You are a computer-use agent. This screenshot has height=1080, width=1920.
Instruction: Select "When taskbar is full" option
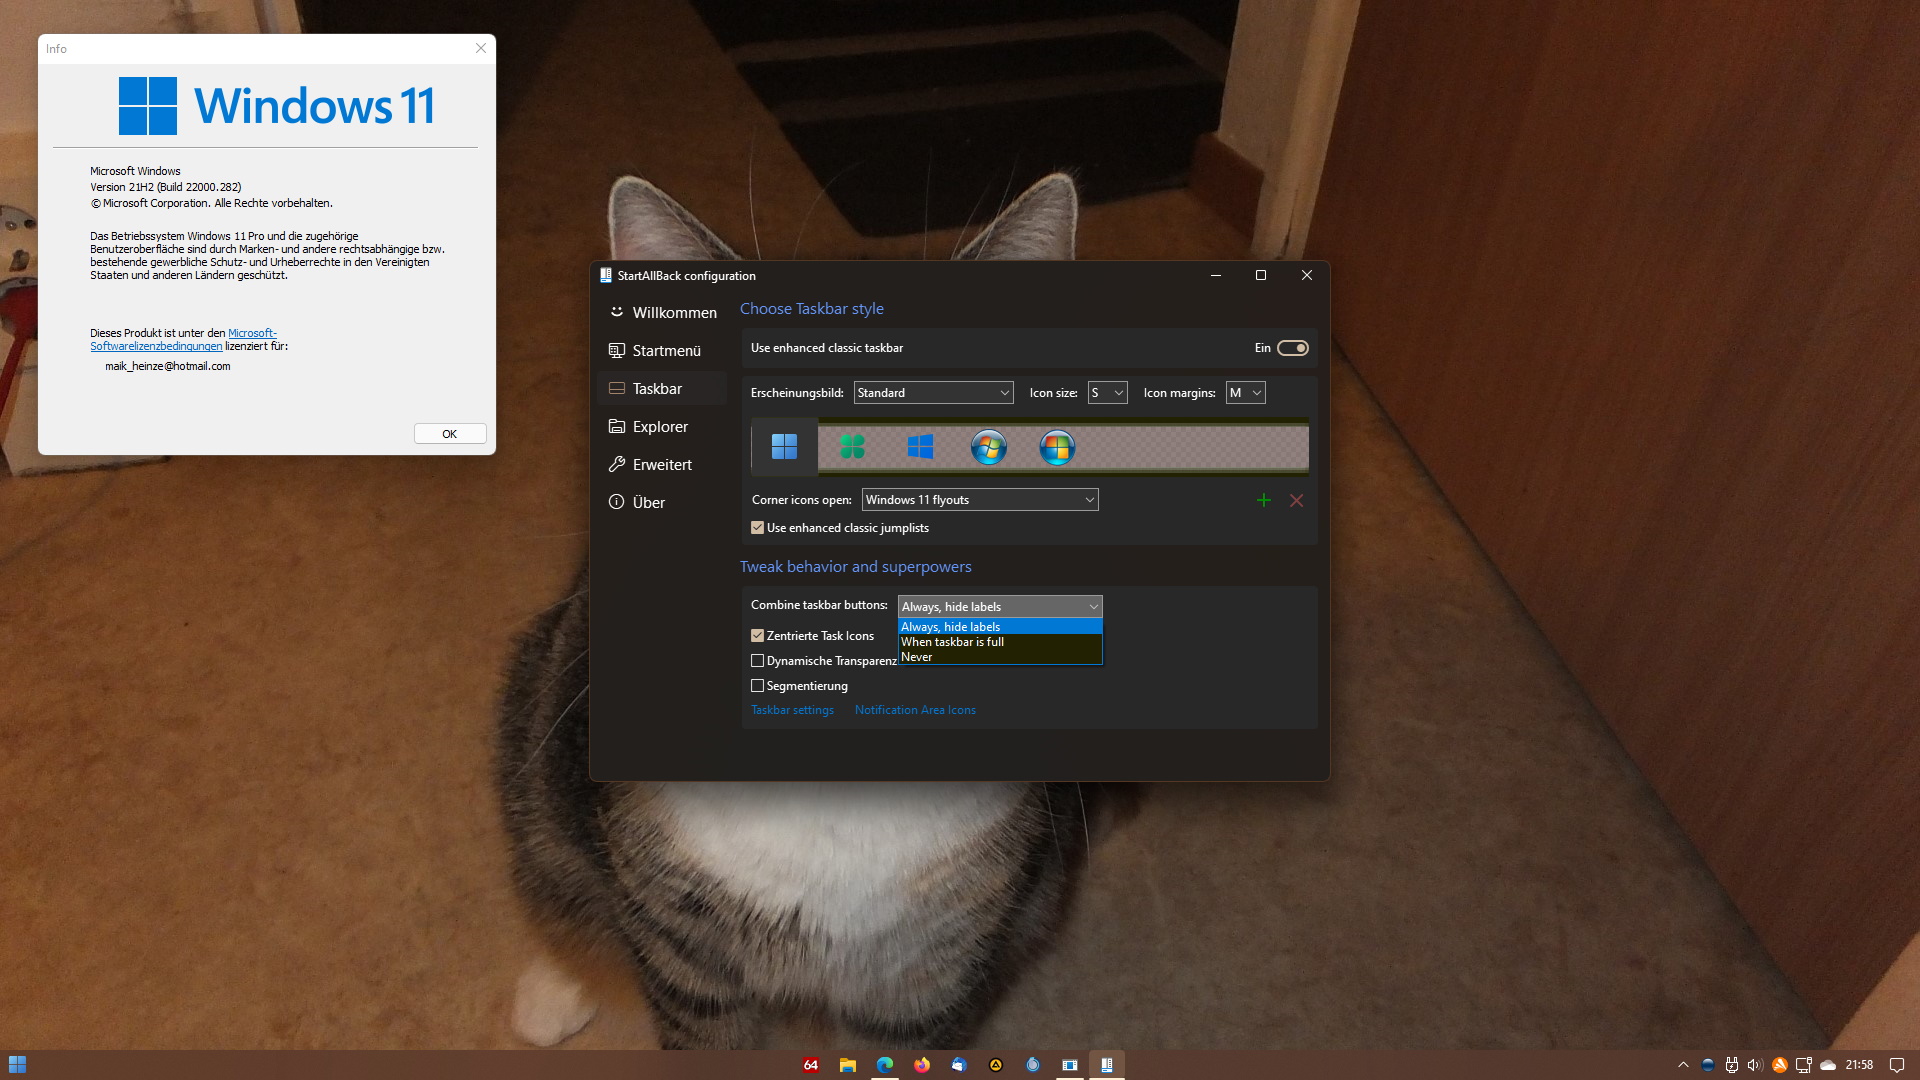pyautogui.click(x=952, y=642)
